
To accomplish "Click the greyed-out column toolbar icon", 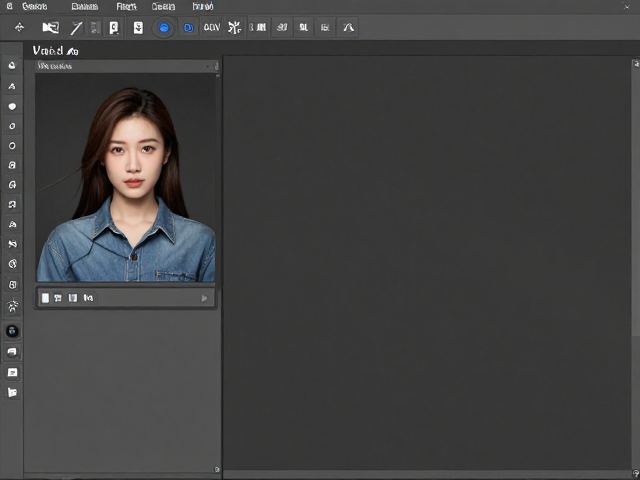I will tap(95, 27).
